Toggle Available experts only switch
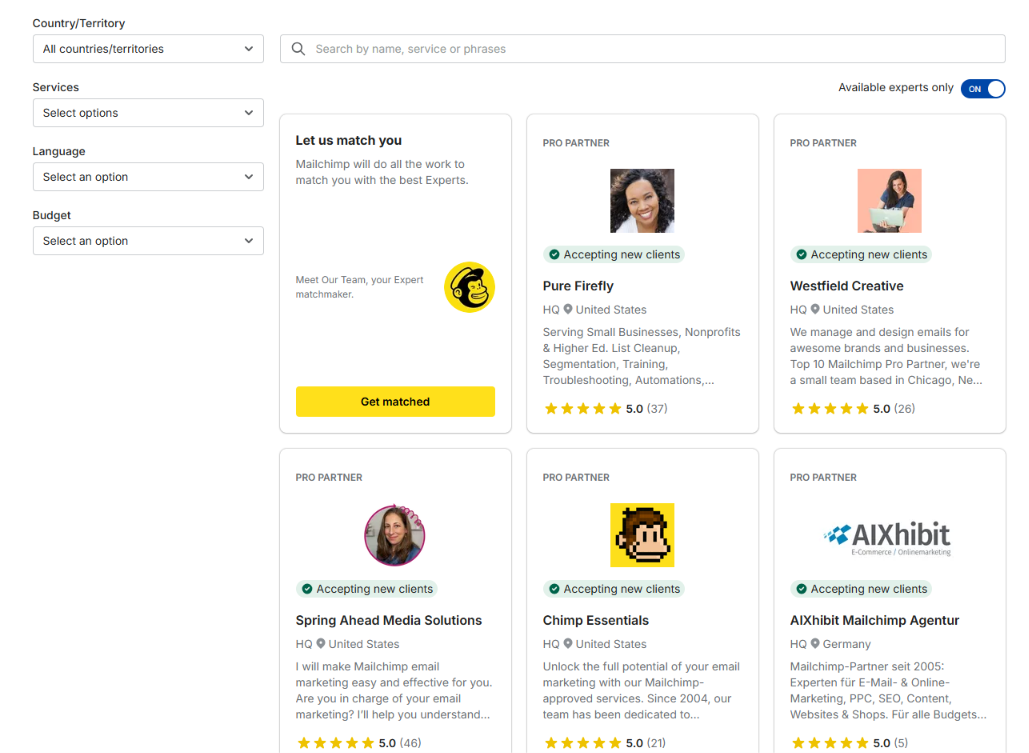This screenshot has width=1029, height=753. 982,89
